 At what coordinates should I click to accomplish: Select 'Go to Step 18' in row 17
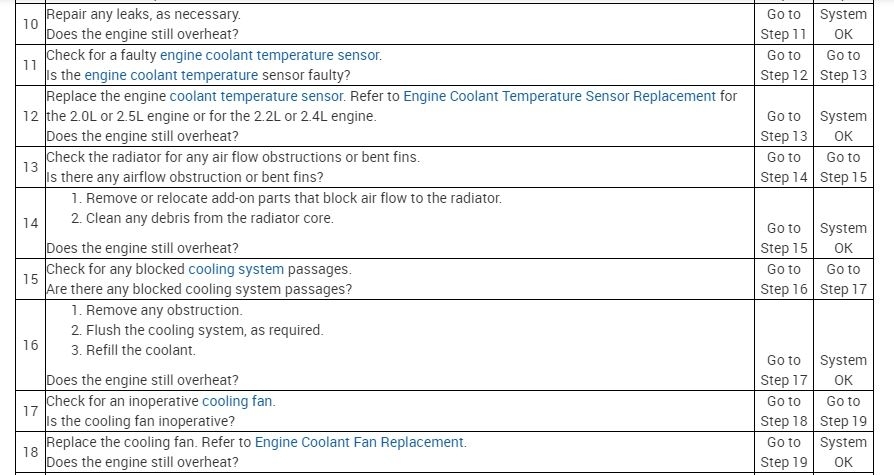point(783,411)
